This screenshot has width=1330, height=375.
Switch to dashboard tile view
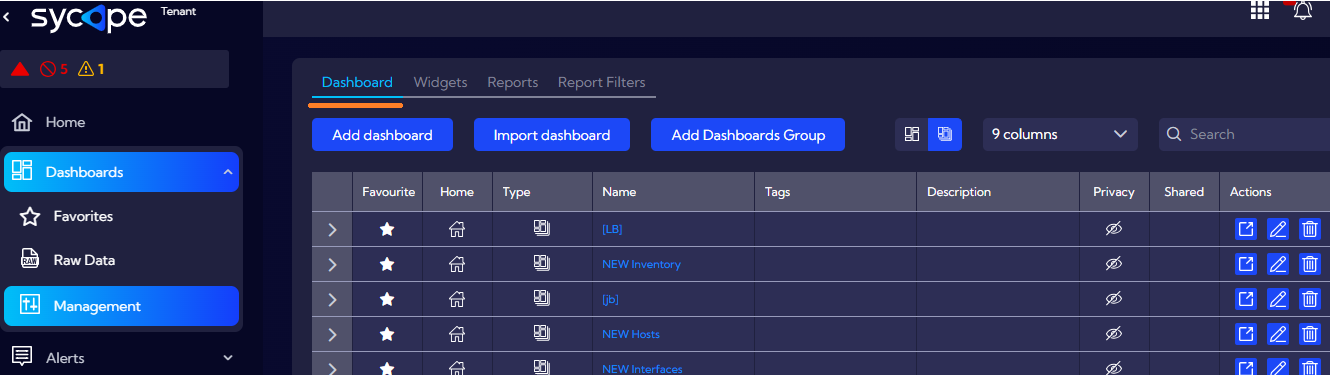coord(911,134)
